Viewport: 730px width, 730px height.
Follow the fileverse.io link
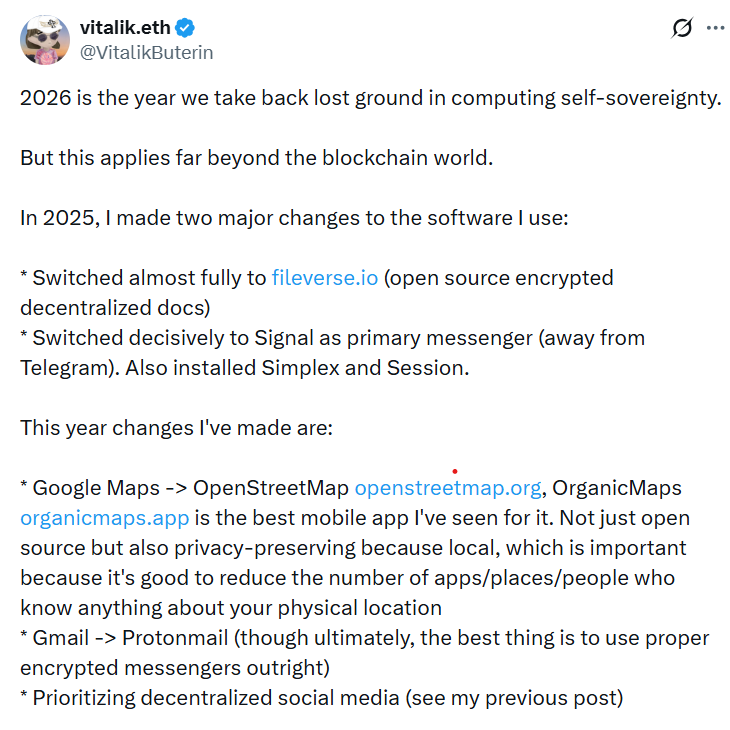pos(325,278)
